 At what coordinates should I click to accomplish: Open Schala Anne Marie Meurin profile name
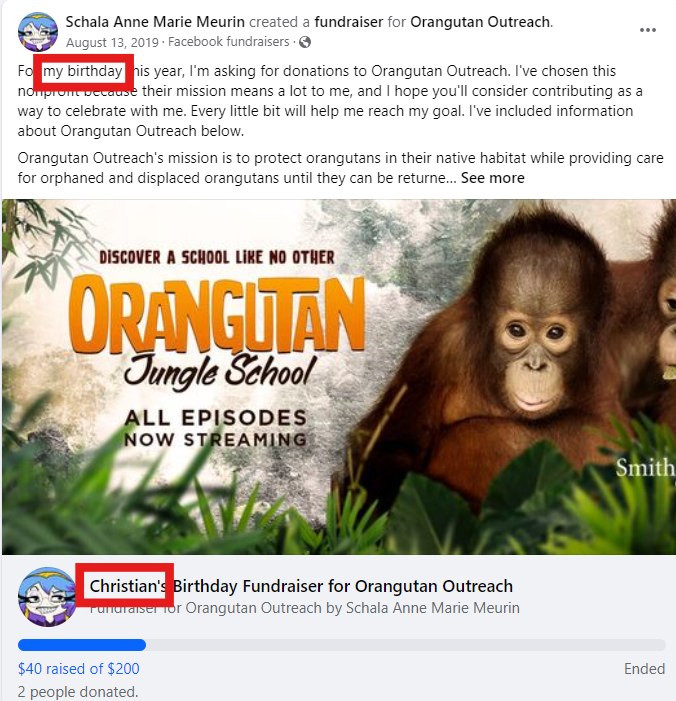(x=155, y=21)
